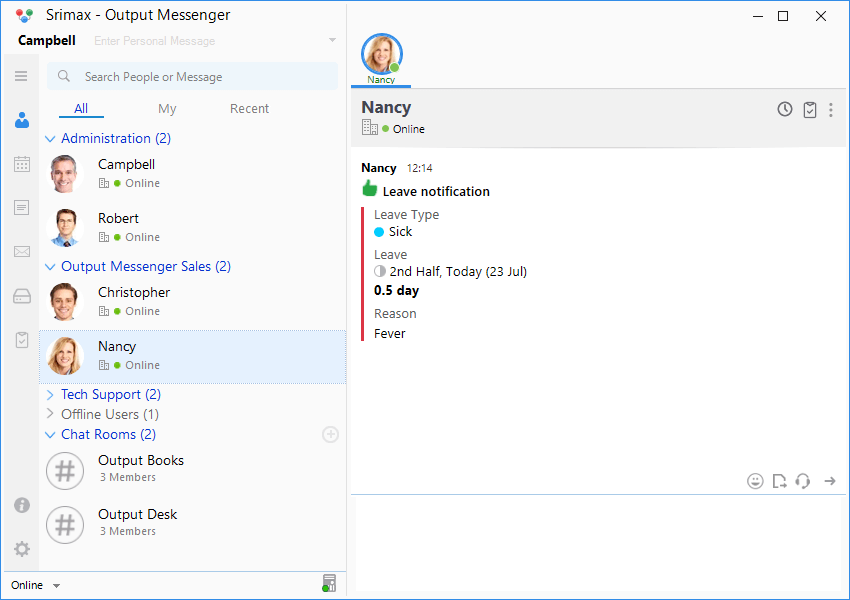Click the Search People or Message field

pos(192,76)
